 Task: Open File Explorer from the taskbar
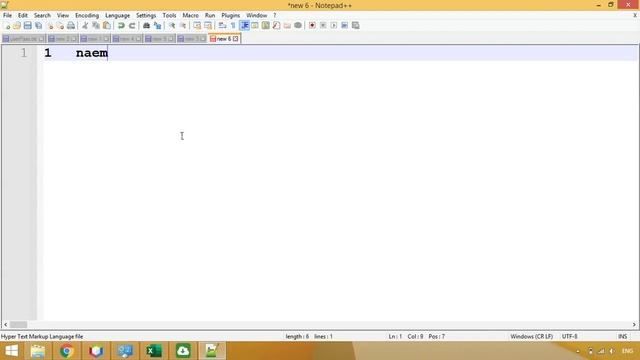(38, 351)
